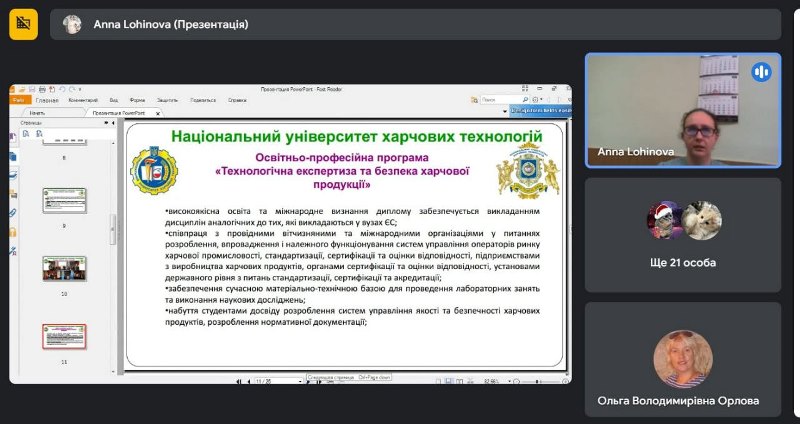Select continuous page view mode

(x=449, y=381)
